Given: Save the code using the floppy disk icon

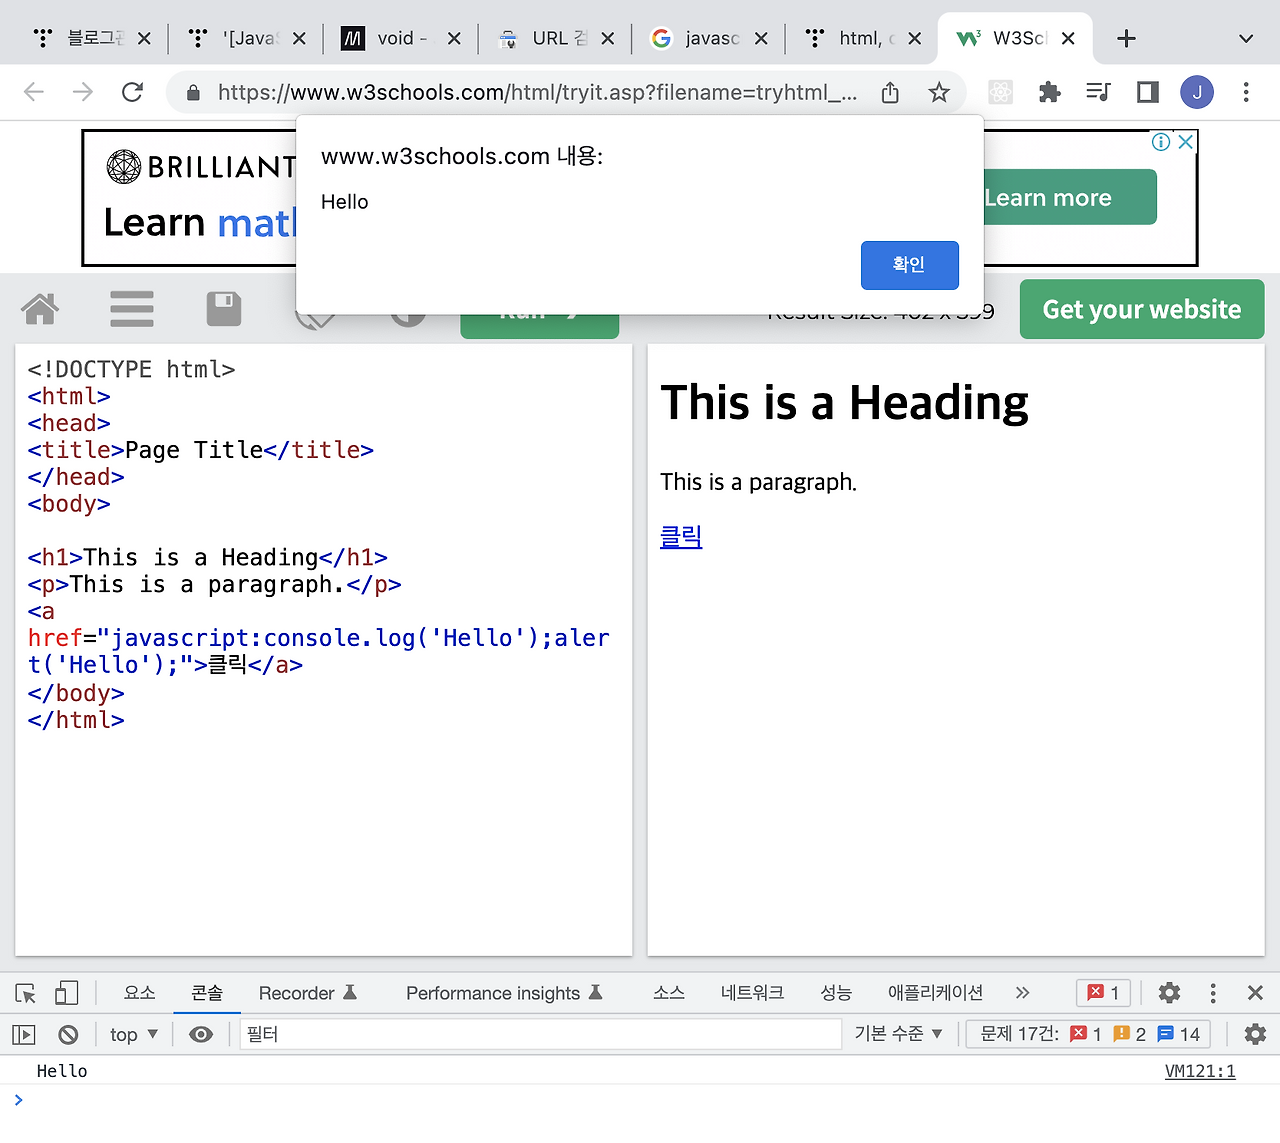Looking at the screenshot, I should pyautogui.click(x=224, y=309).
